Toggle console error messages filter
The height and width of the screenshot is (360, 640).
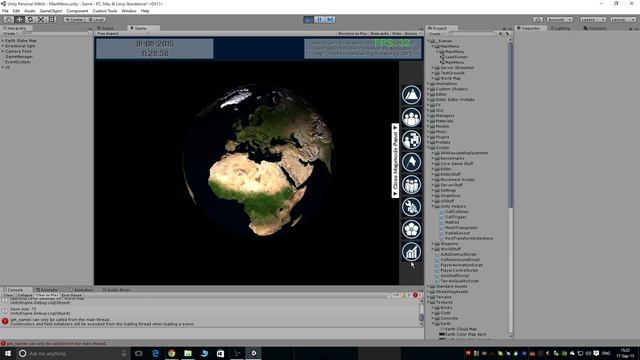pos(416,295)
